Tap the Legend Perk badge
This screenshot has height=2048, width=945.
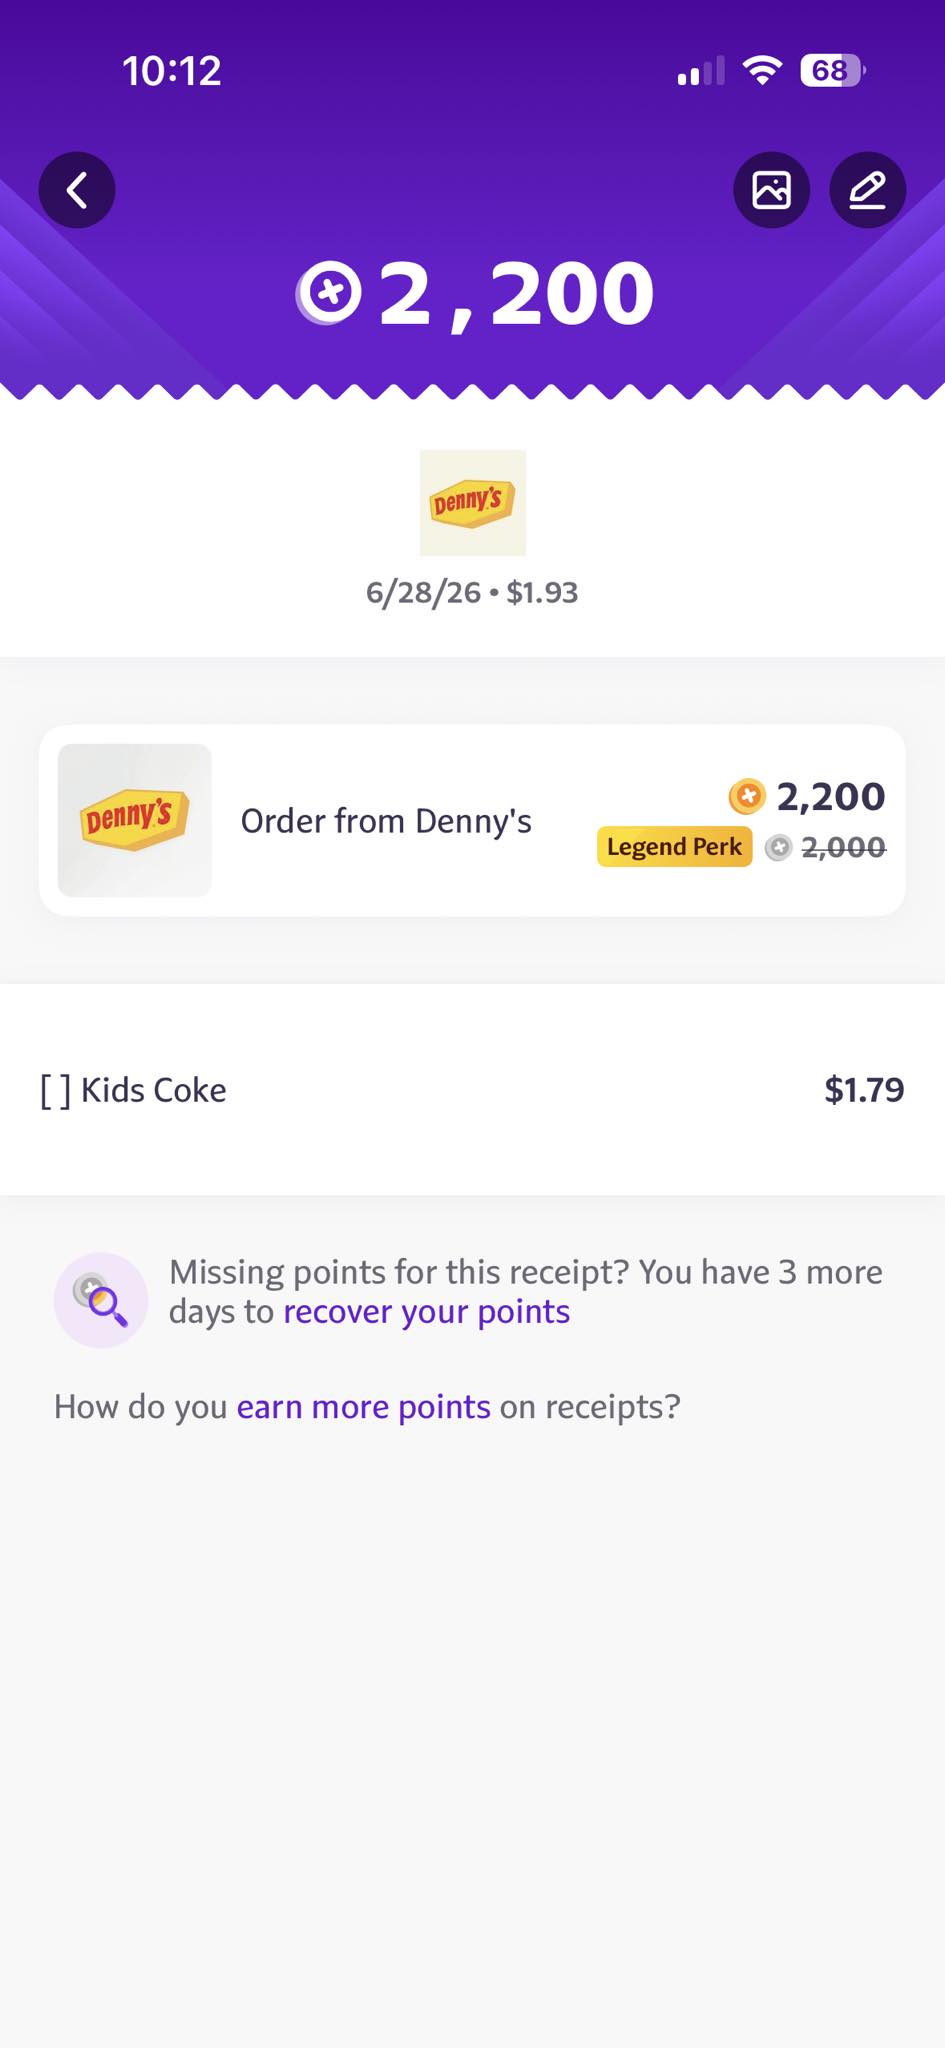(674, 847)
